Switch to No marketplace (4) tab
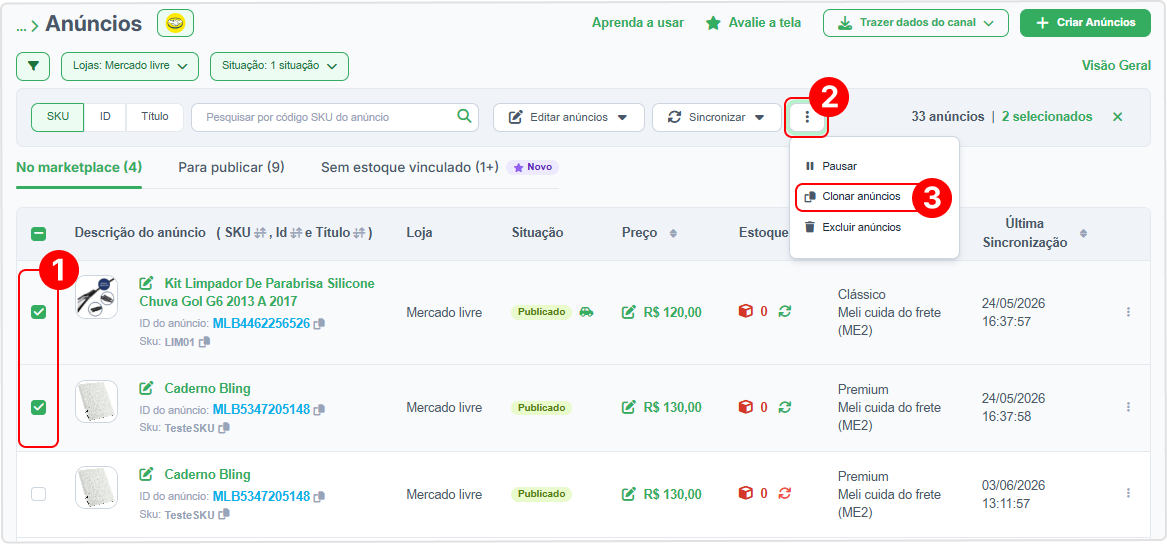 (79, 167)
